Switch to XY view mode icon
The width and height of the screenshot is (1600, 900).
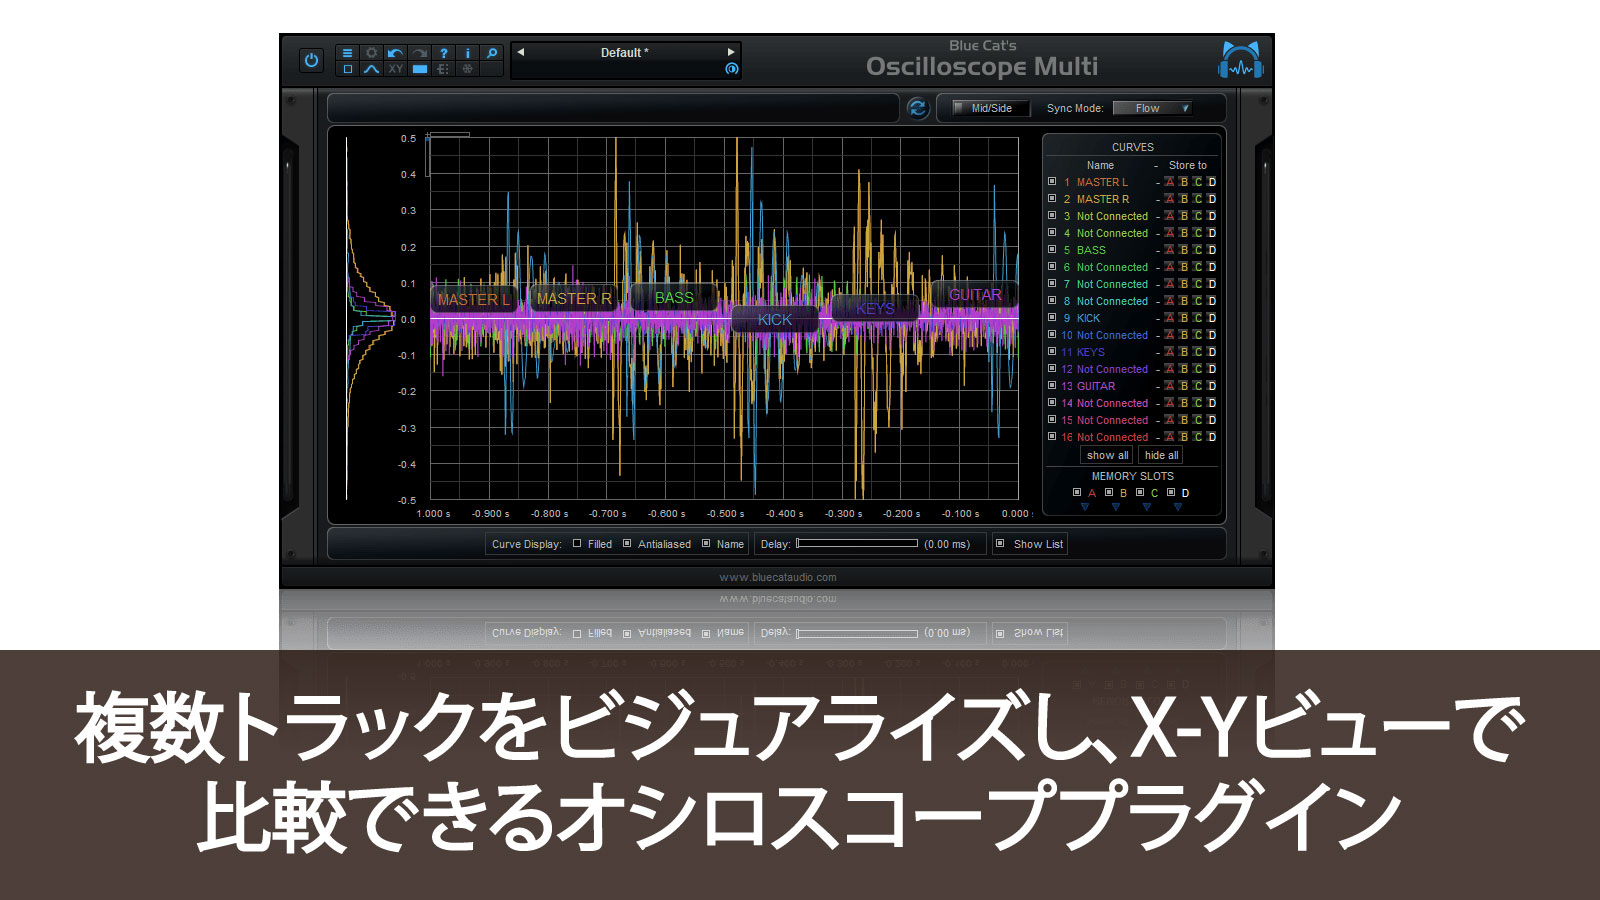pyautogui.click(x=395, y=69)
